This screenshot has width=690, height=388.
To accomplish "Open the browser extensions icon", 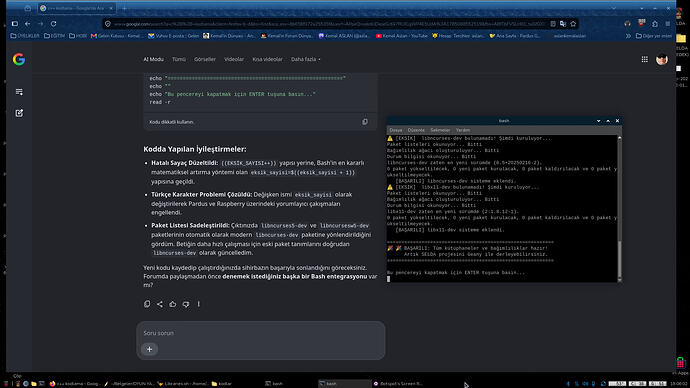I will coord(655,24).
